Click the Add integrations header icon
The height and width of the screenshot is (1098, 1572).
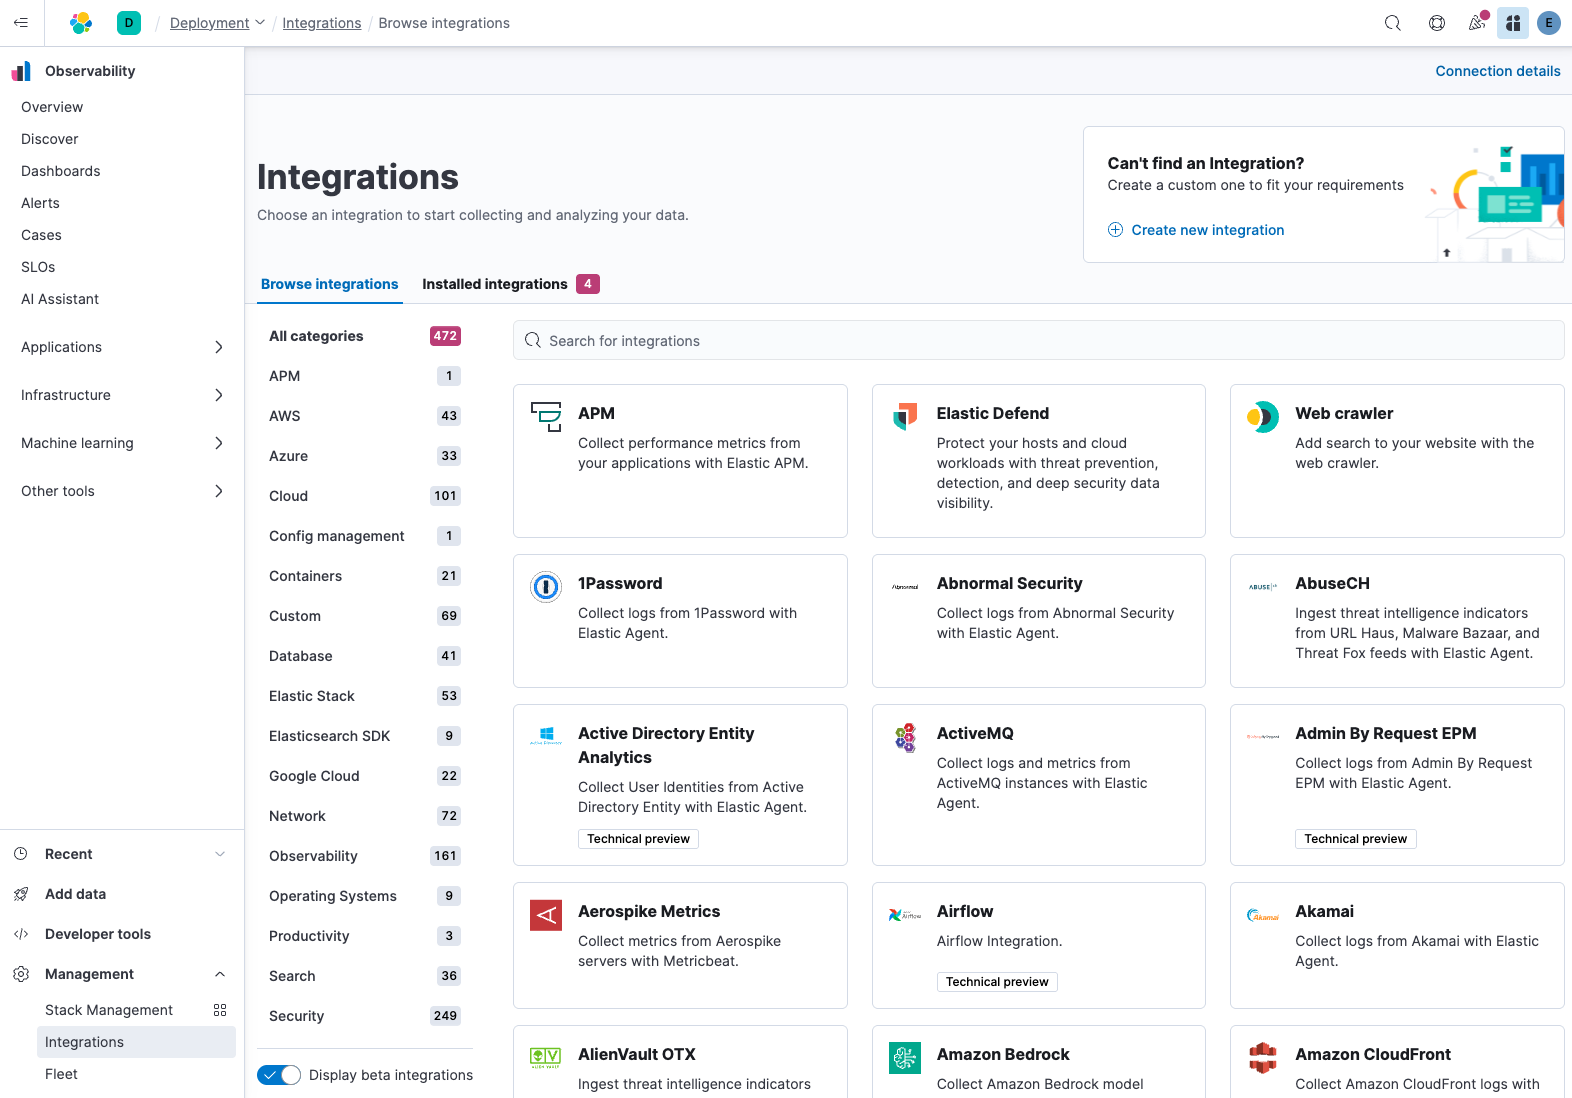(1513, 22)
